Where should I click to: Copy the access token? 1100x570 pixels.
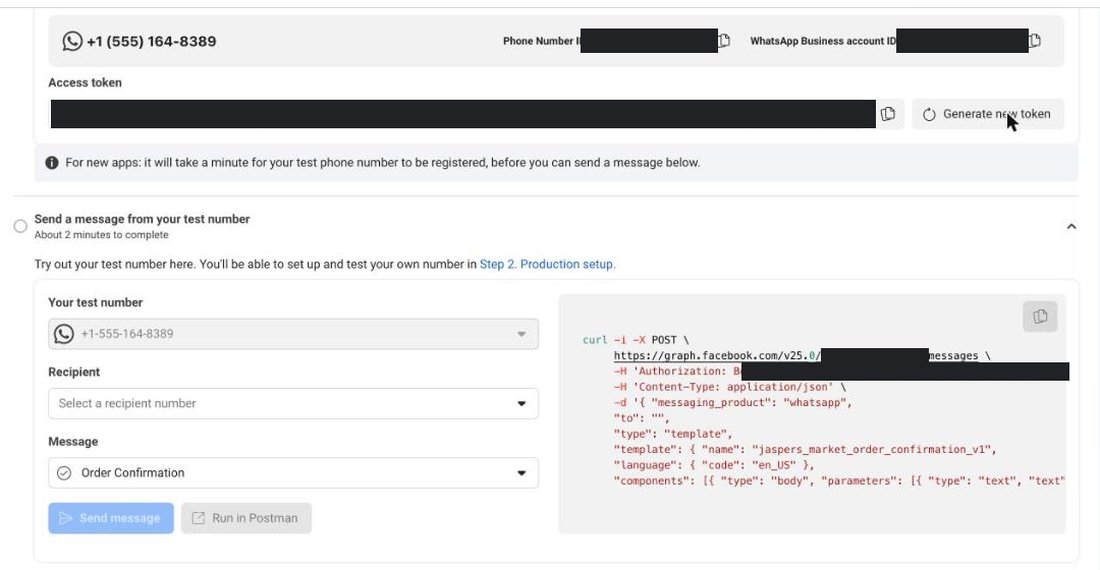pyautogui.click(x=888, y=114)
